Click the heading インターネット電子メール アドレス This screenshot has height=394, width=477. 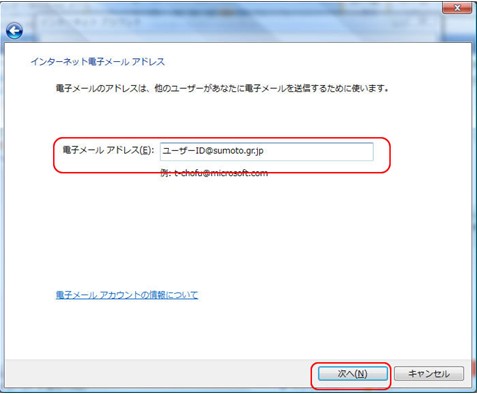point(98,62)
